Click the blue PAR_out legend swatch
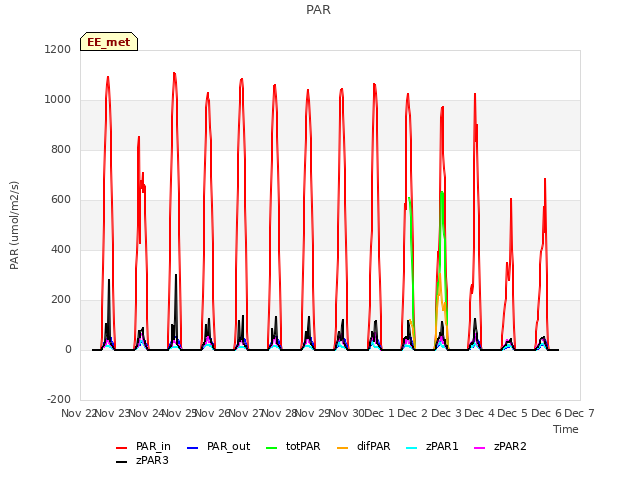The width and height of the screenshot is (640, 480). 192,448
